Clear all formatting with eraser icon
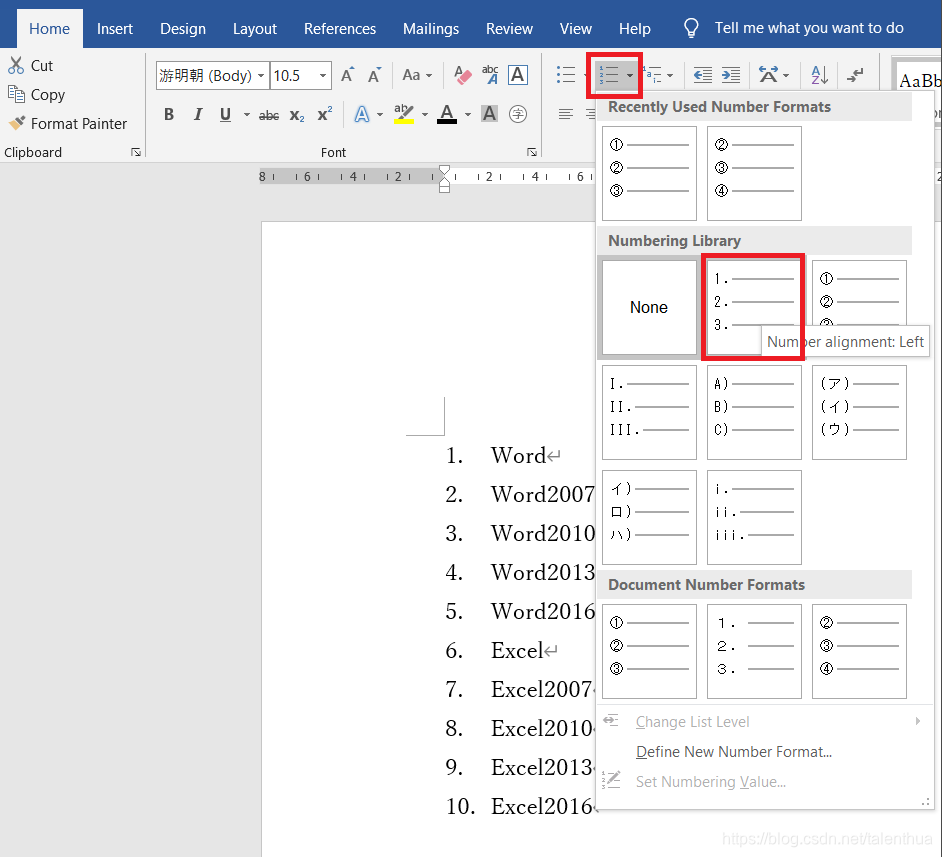 462,75
